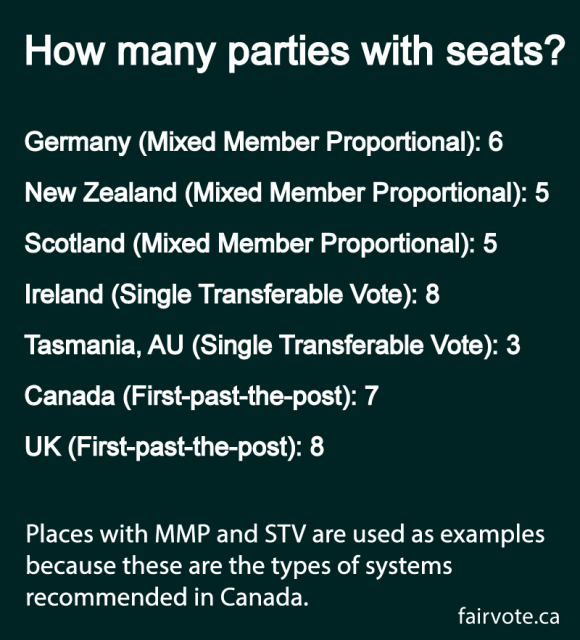Click the 'How many parties with seats?' heading
This screenshot has width=580, height=640.
pos(295,52)
